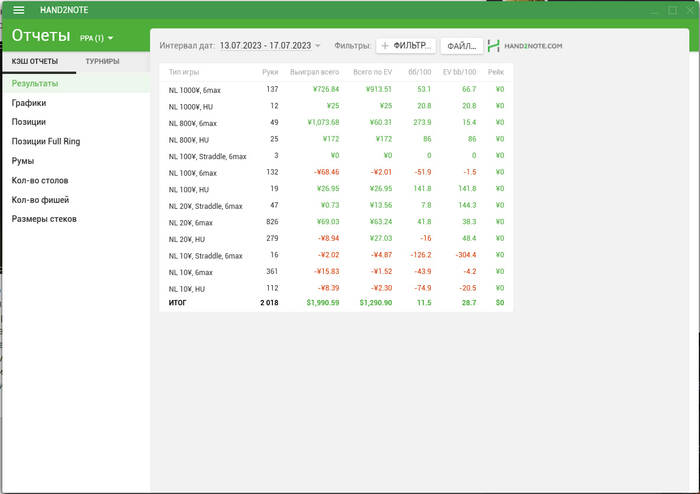The width and height of the screenshot is (700, 494).
Task: Click the ФАЙЛ button
Action: [x=462, y=46]
